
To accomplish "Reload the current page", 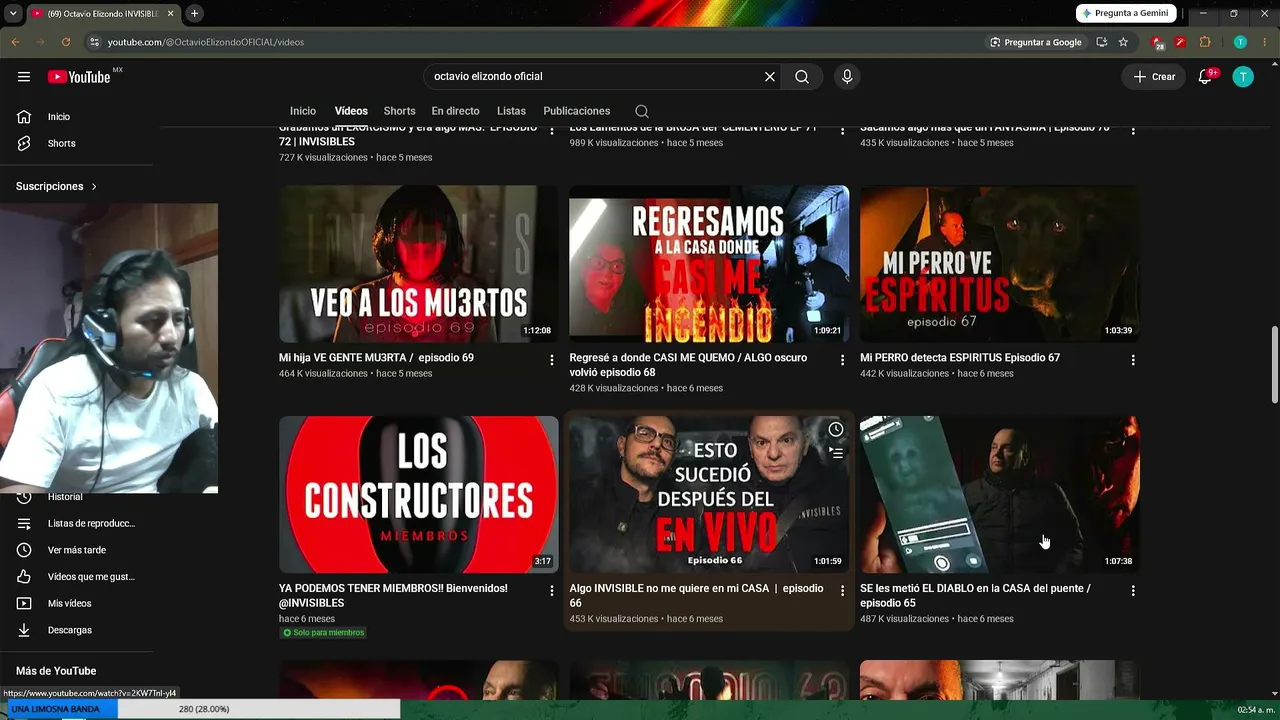I will click(66, 42).
